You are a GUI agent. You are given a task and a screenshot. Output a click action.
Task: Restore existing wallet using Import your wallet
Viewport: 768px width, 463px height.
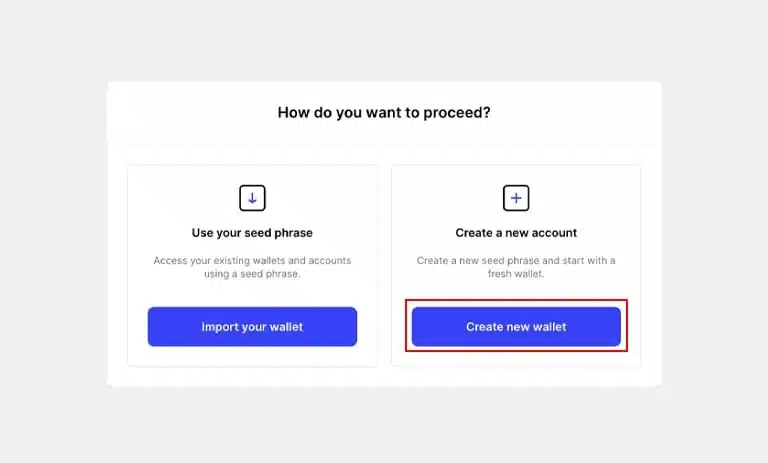[x=252, y=327]
